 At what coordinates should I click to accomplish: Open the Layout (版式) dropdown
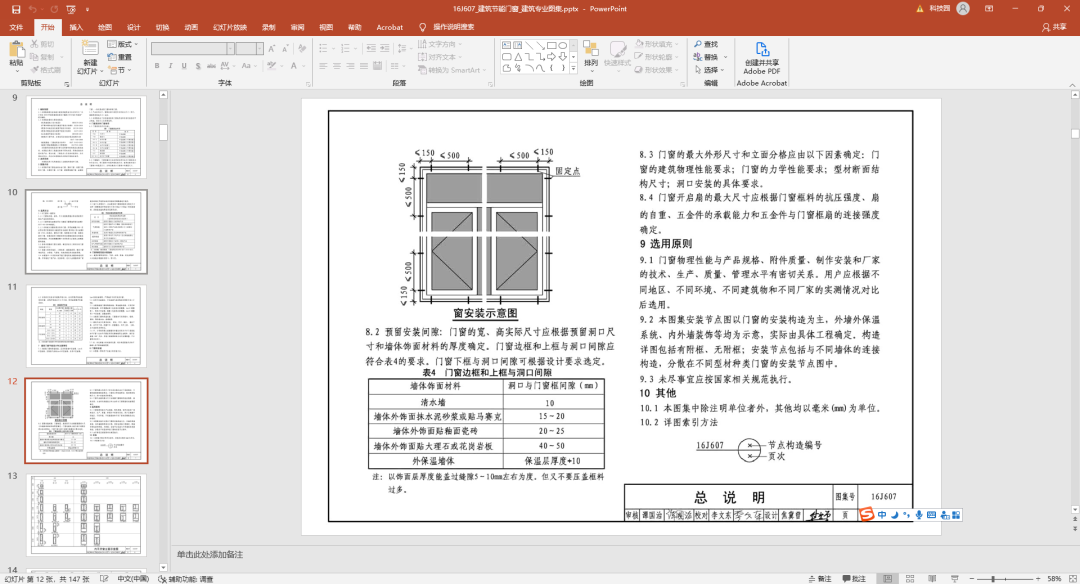(123, 44)
